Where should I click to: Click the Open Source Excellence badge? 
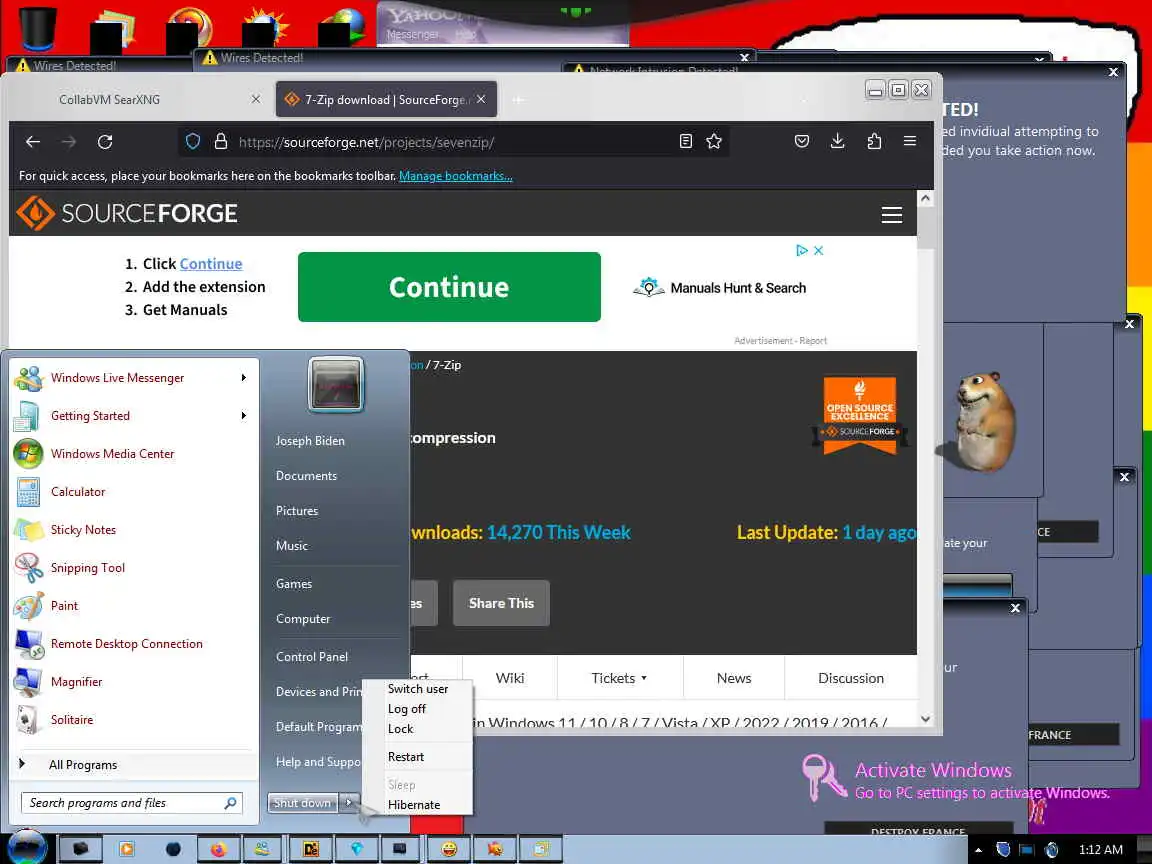pyautogui.click(x=860, y=414)
